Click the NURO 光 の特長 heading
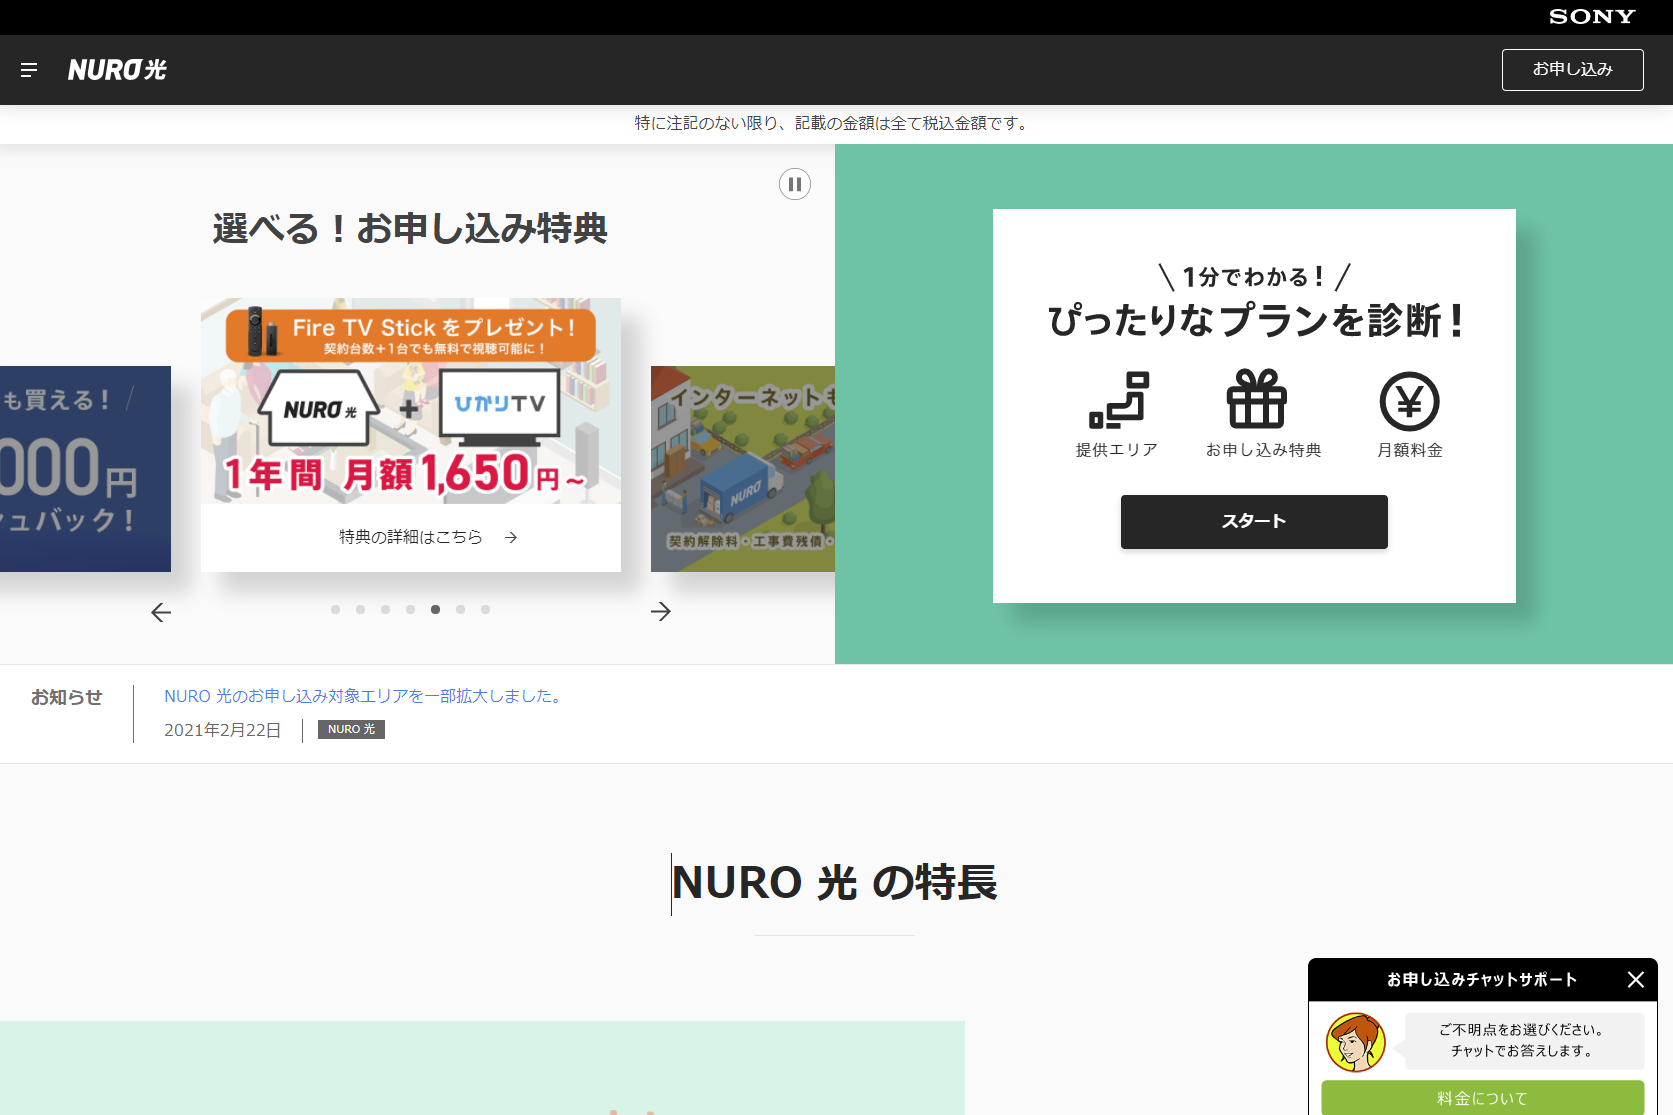This screenshot has width=1673, height=1115. tap(835, 883)
